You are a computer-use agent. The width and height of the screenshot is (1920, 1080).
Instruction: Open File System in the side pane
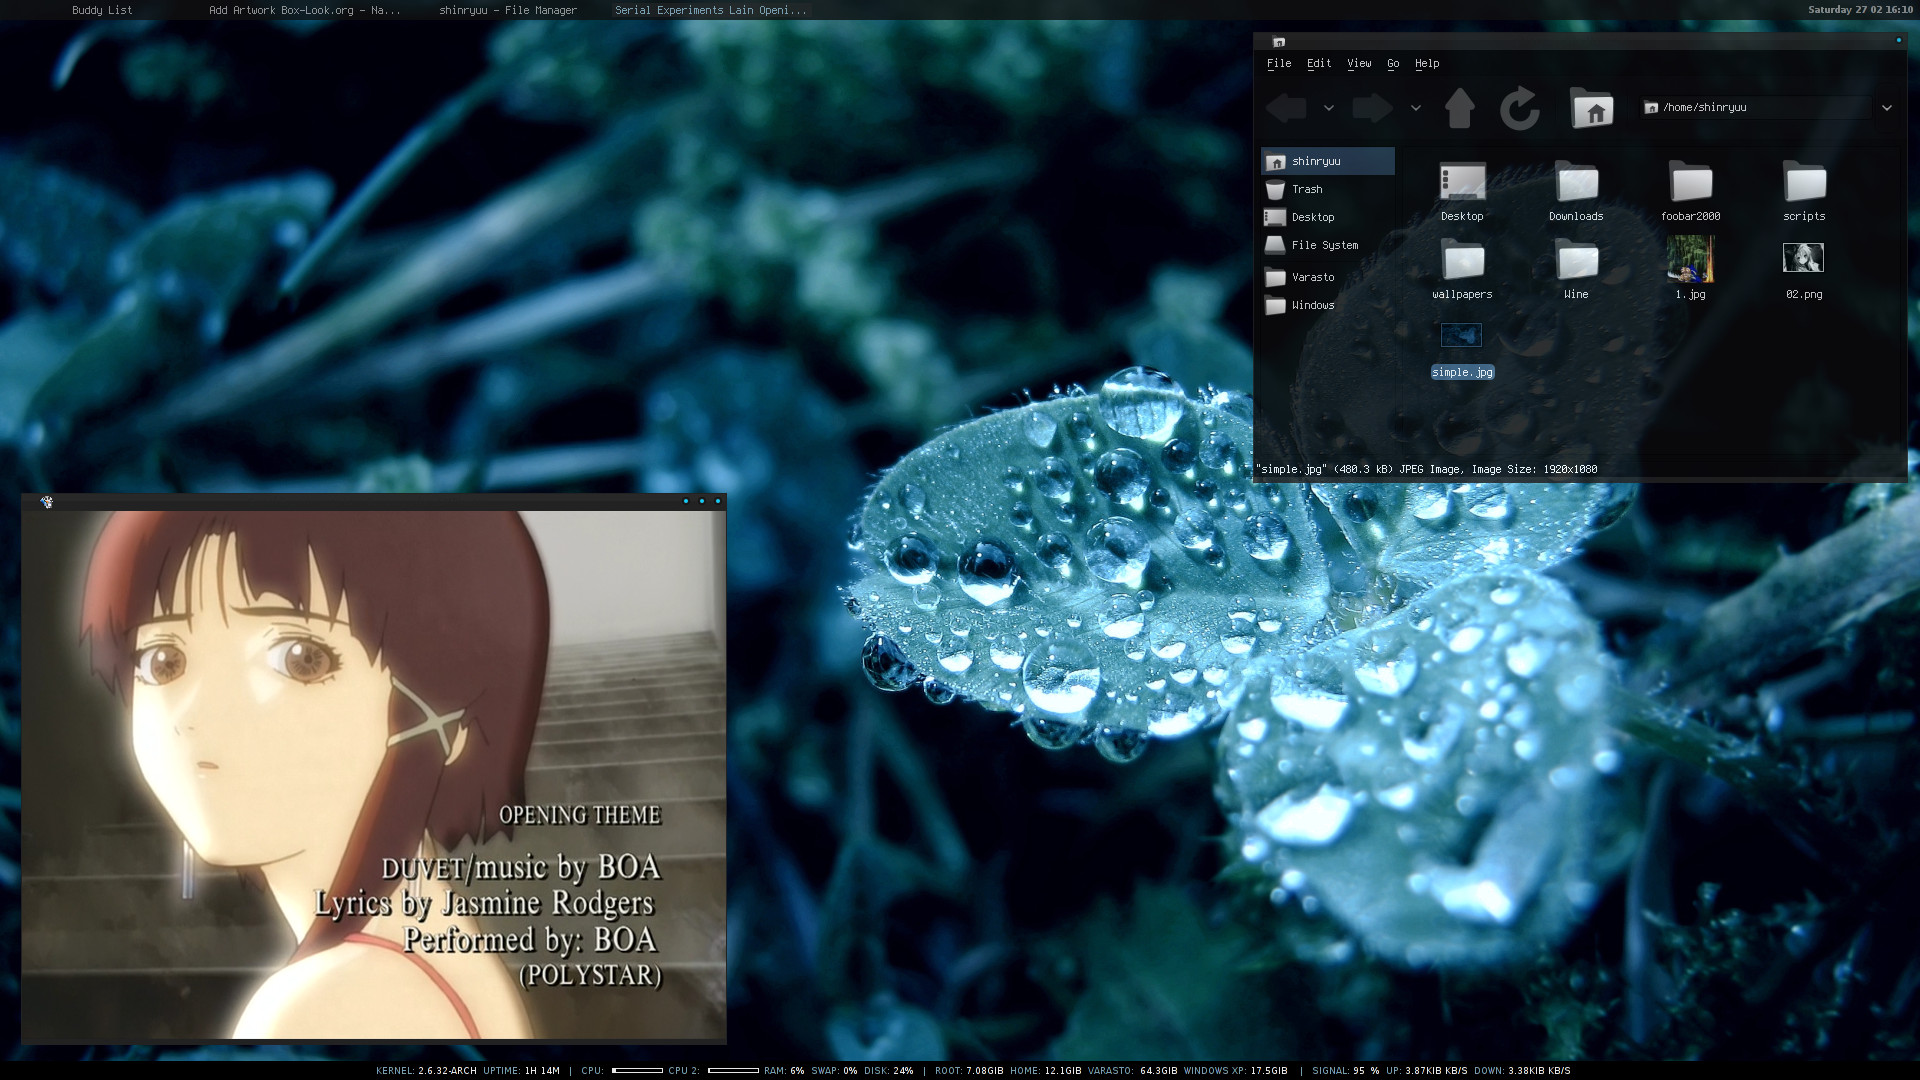(1328, 245)
